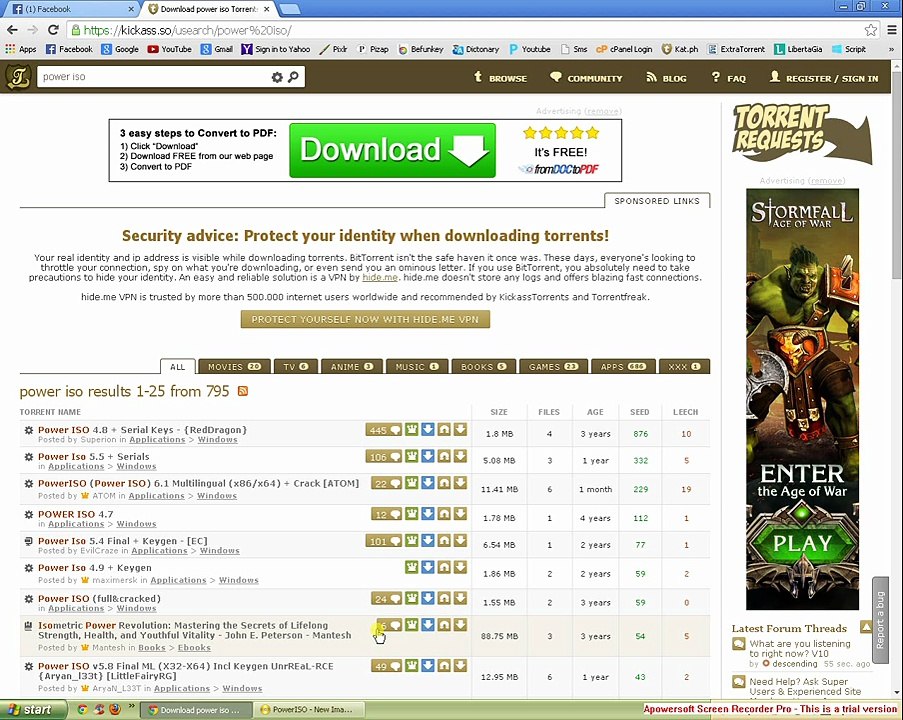Open the advanced search gear in the search box

coord(277,77)
